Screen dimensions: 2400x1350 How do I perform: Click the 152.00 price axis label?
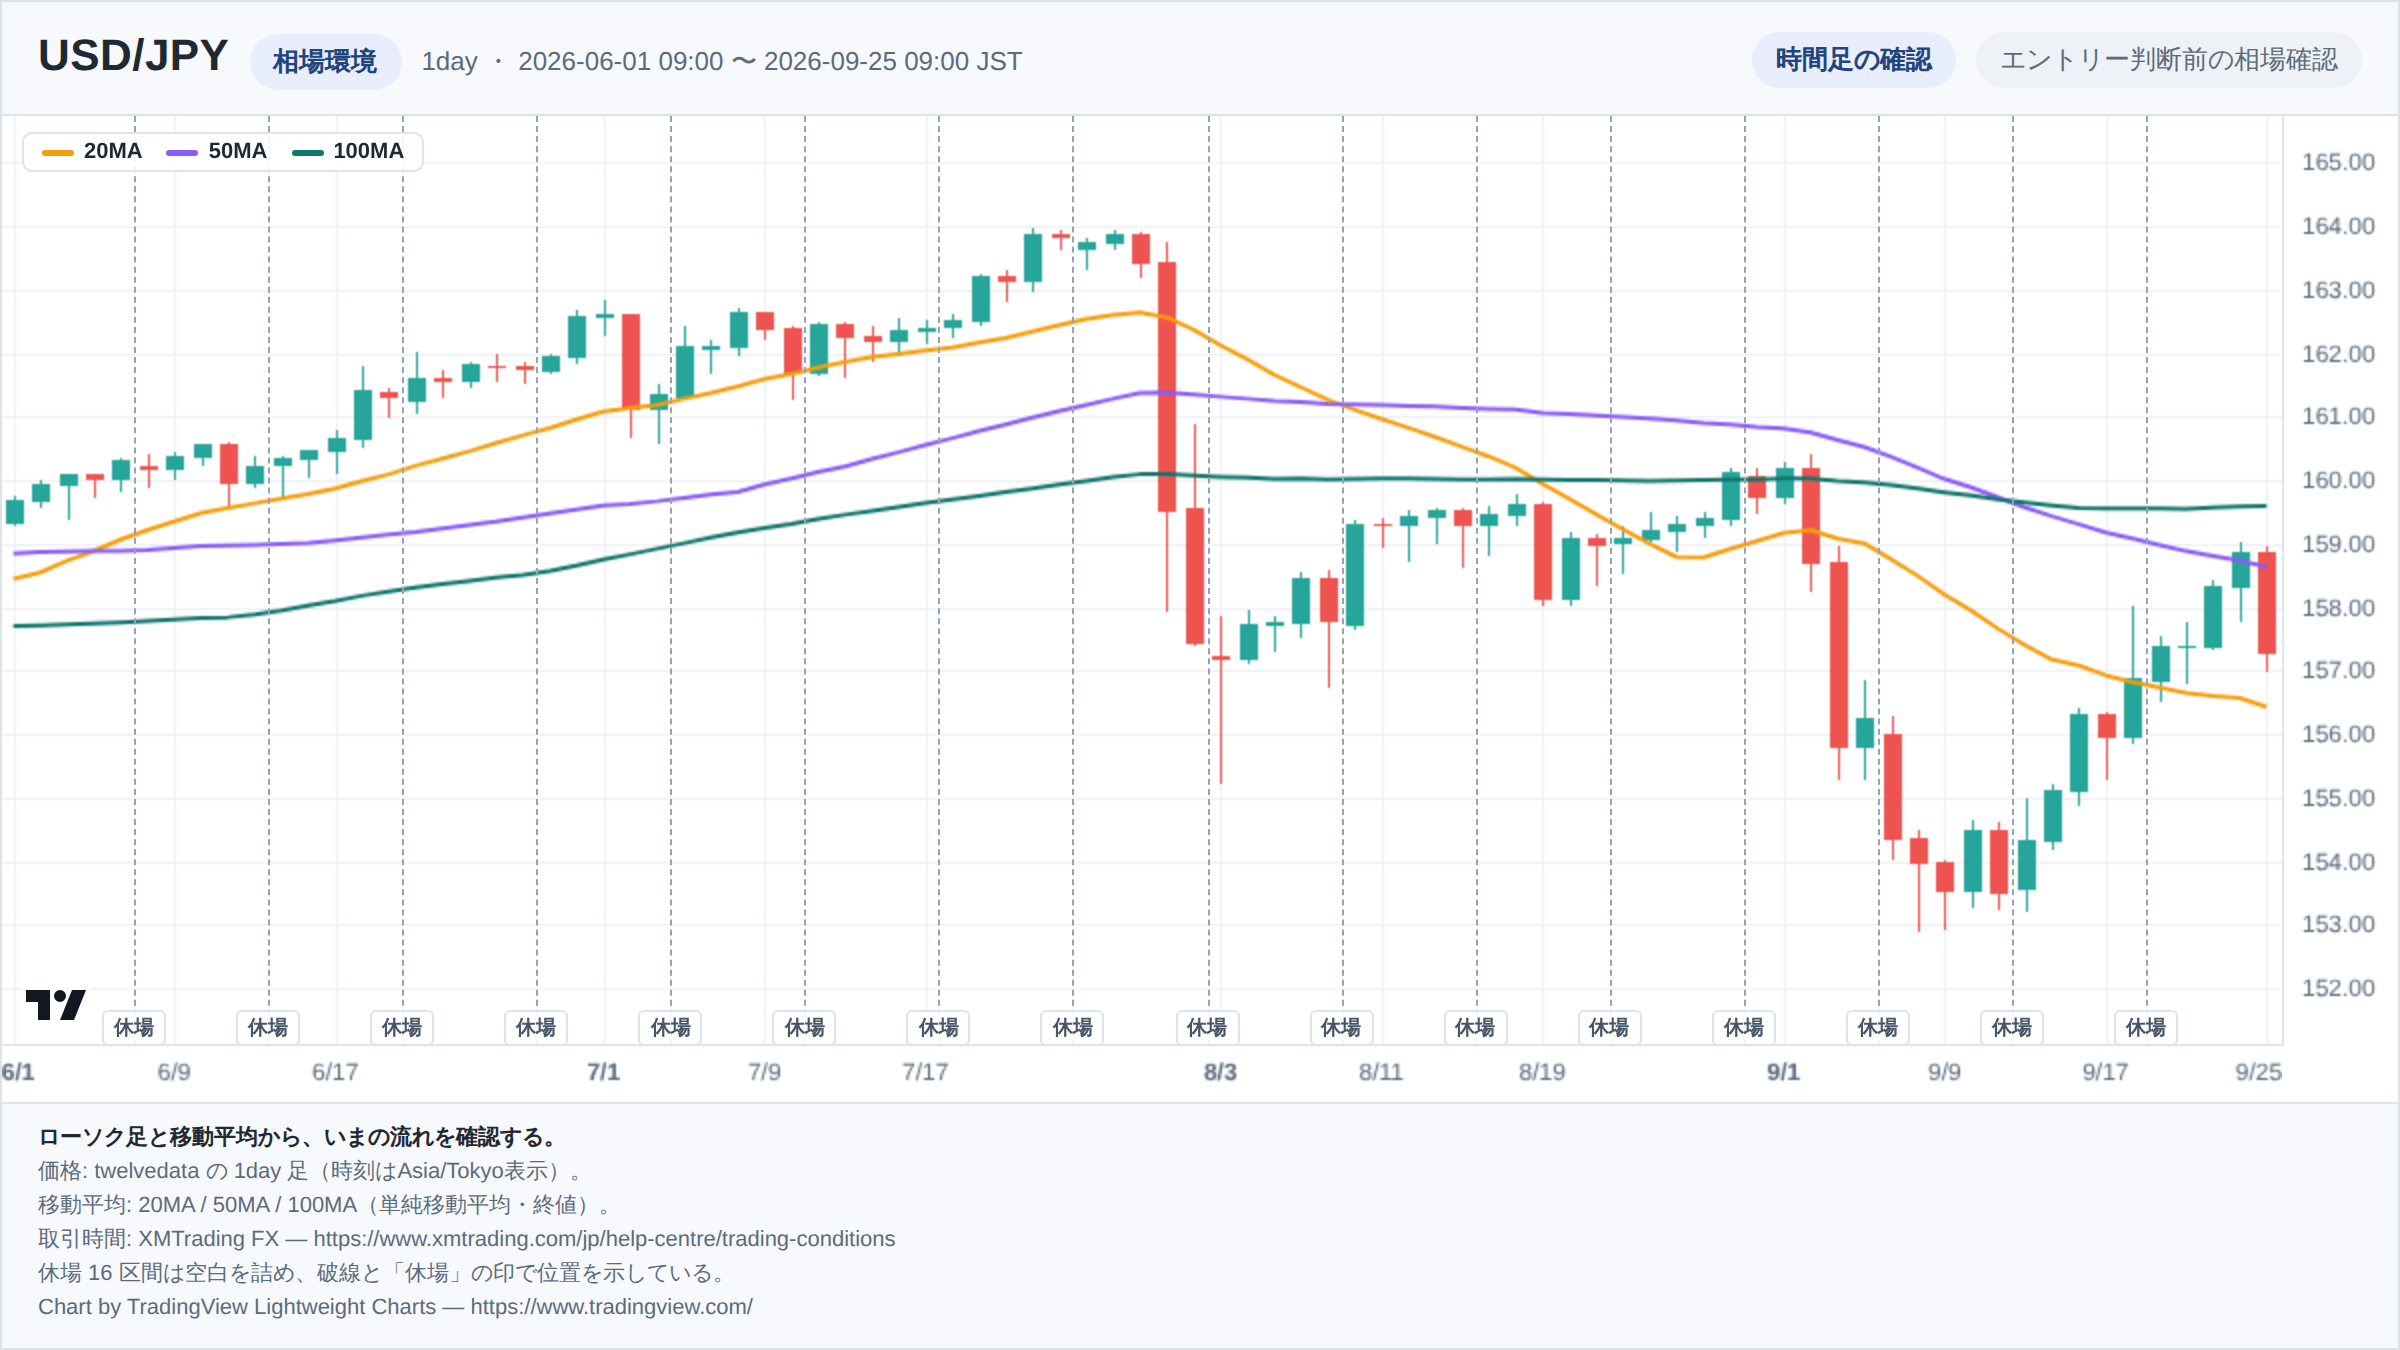click(2337, 988)
